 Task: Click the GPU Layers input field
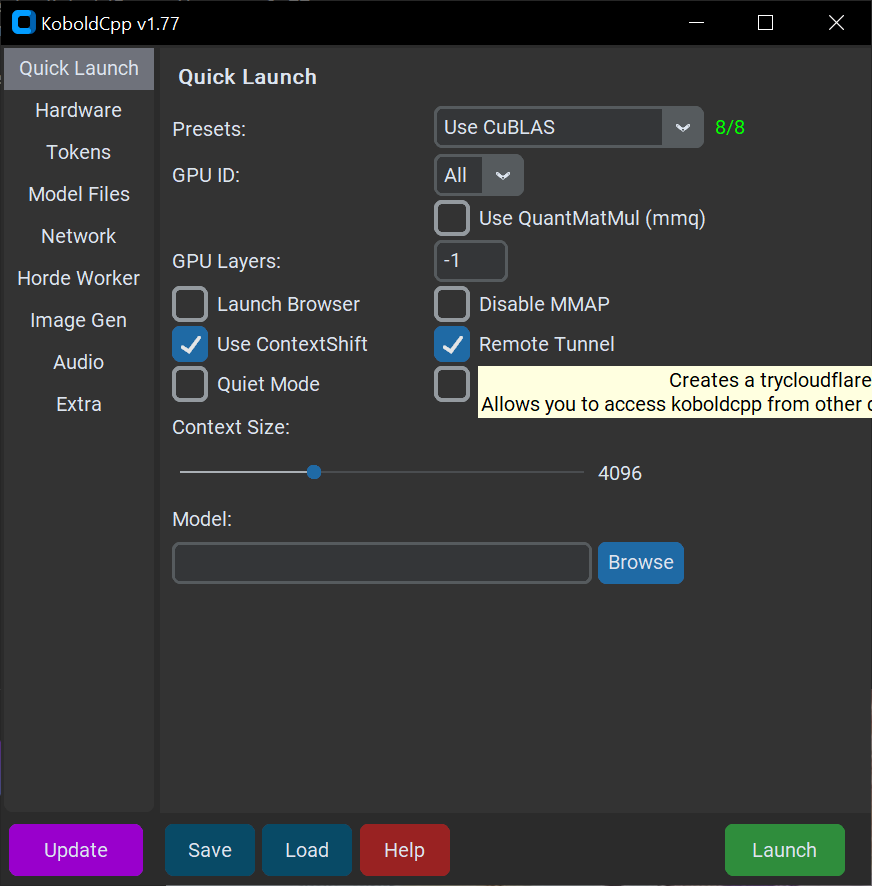coord(471,260)
